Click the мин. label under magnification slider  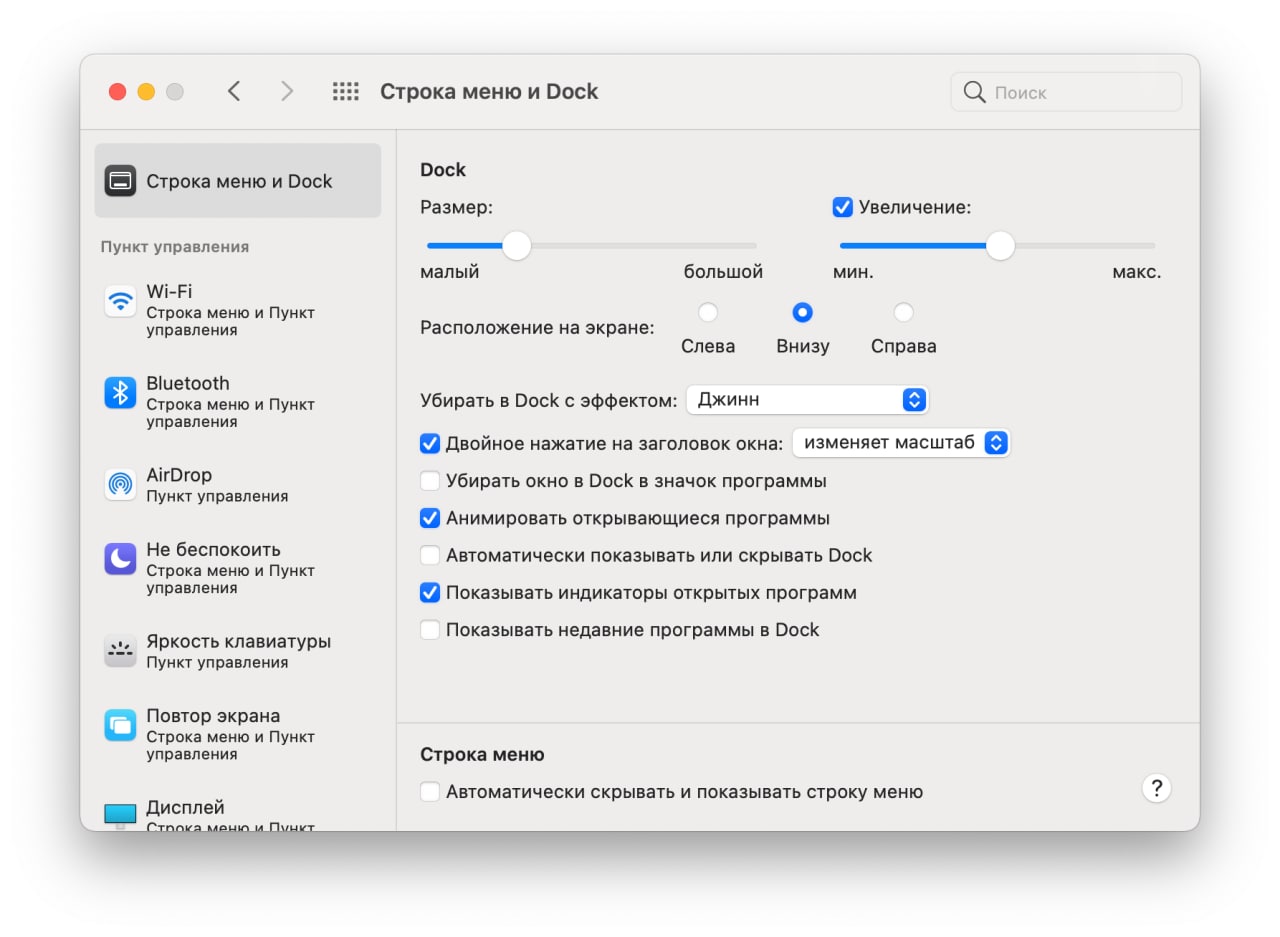tap(853, 272)
